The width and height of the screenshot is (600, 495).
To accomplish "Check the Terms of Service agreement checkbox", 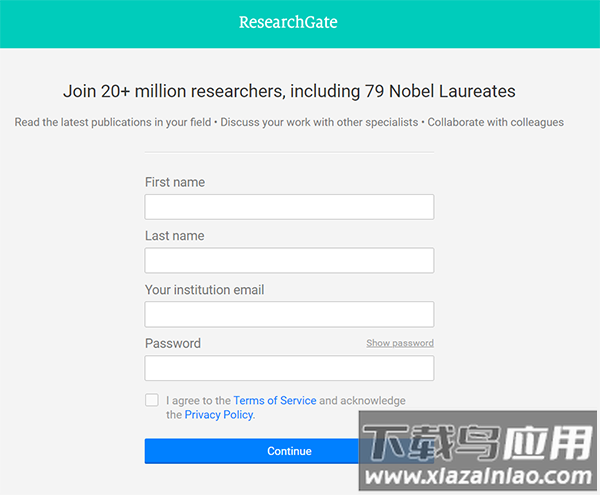I will click(152, 400).
